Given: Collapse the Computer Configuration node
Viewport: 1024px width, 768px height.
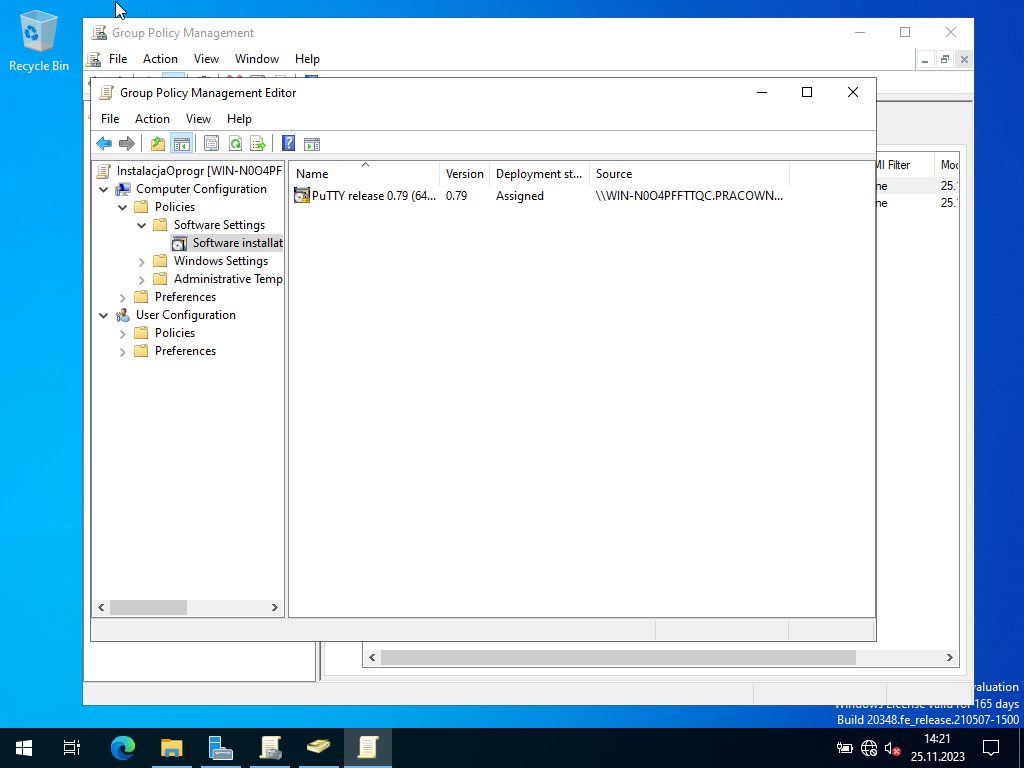Looking at the screenshot, I should (103, 189).
